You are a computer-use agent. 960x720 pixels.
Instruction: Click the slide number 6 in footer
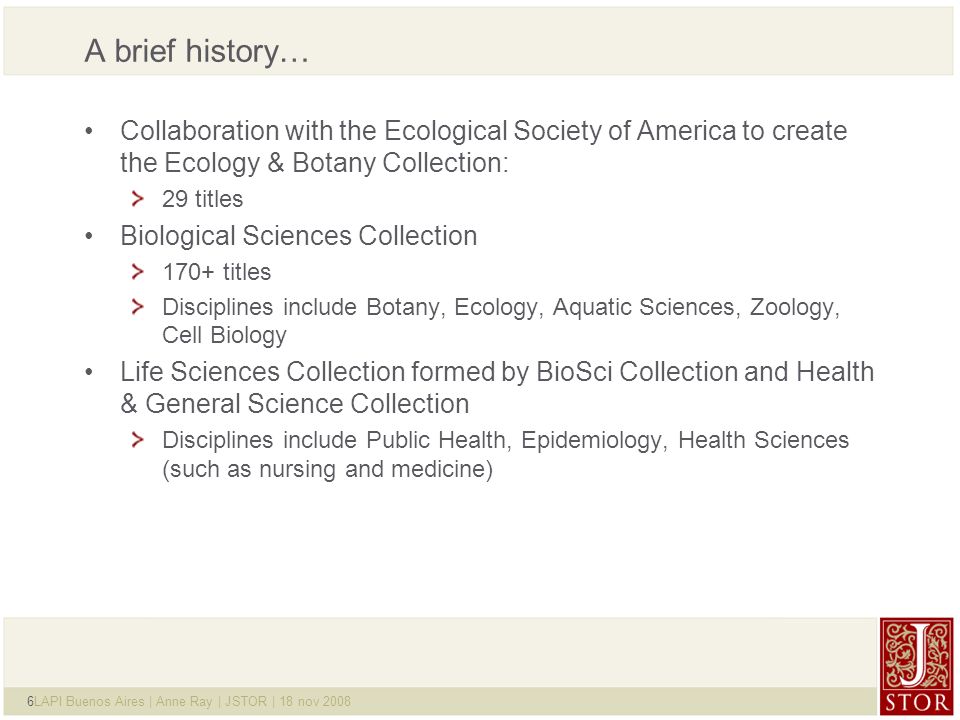click(30, 702)
